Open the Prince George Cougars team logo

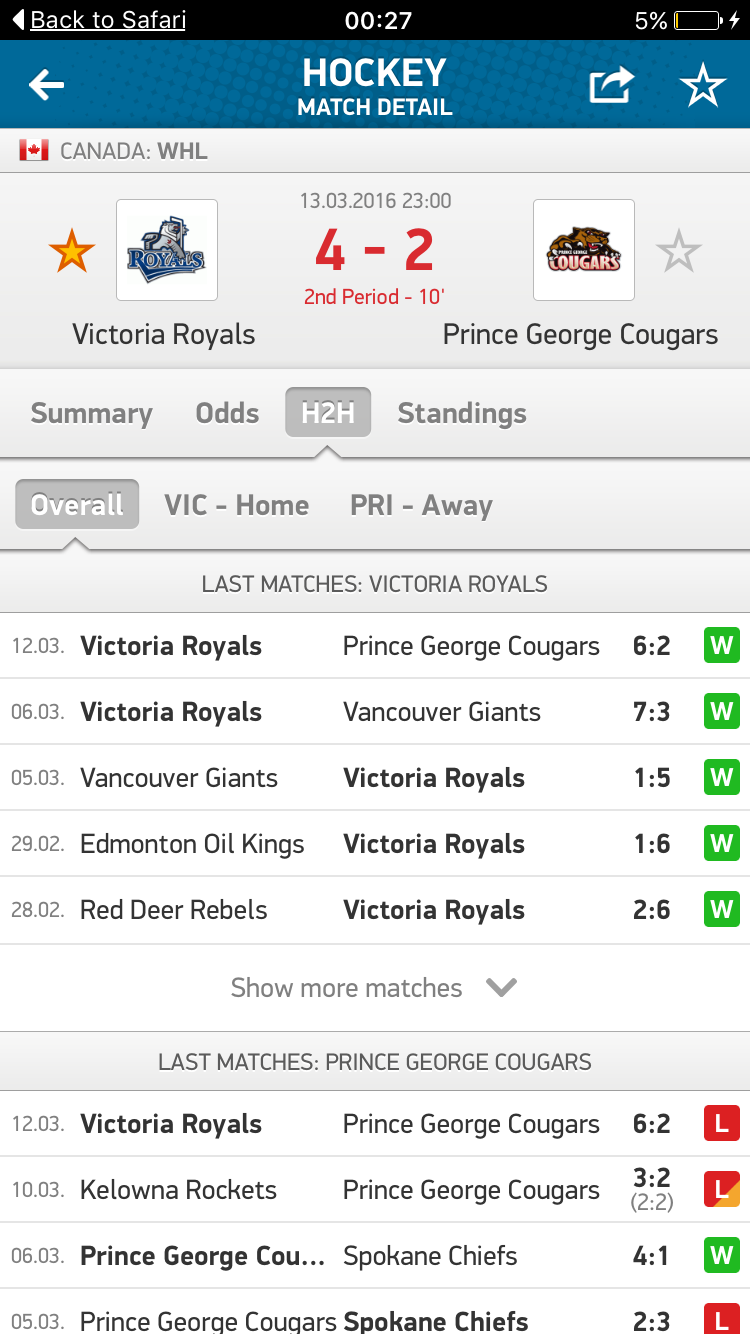point(584,250)
